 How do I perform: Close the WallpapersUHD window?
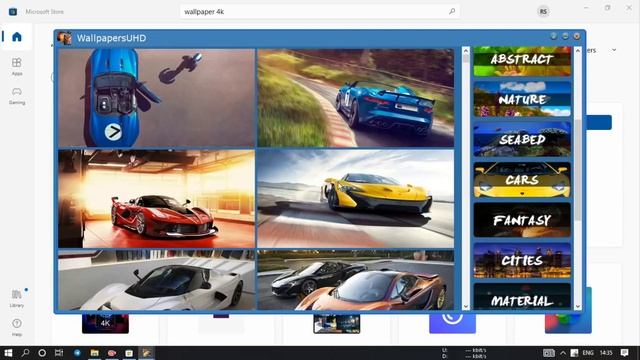tap(577, 36)
